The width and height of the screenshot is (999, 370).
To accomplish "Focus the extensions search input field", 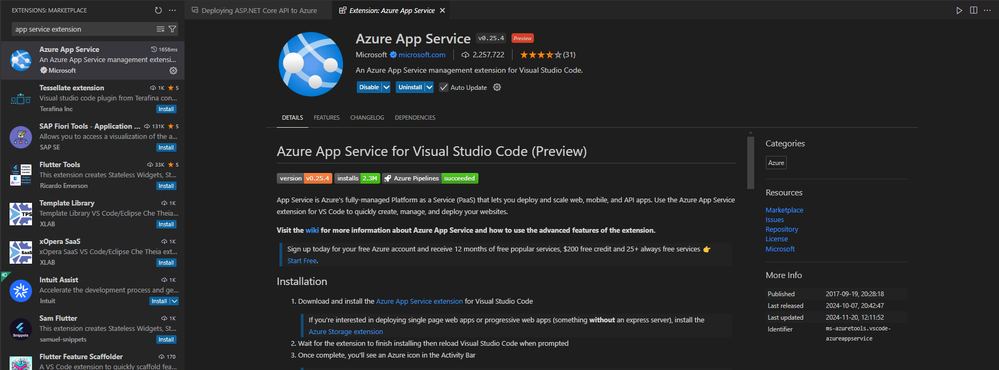I will [x=83, y=29].
